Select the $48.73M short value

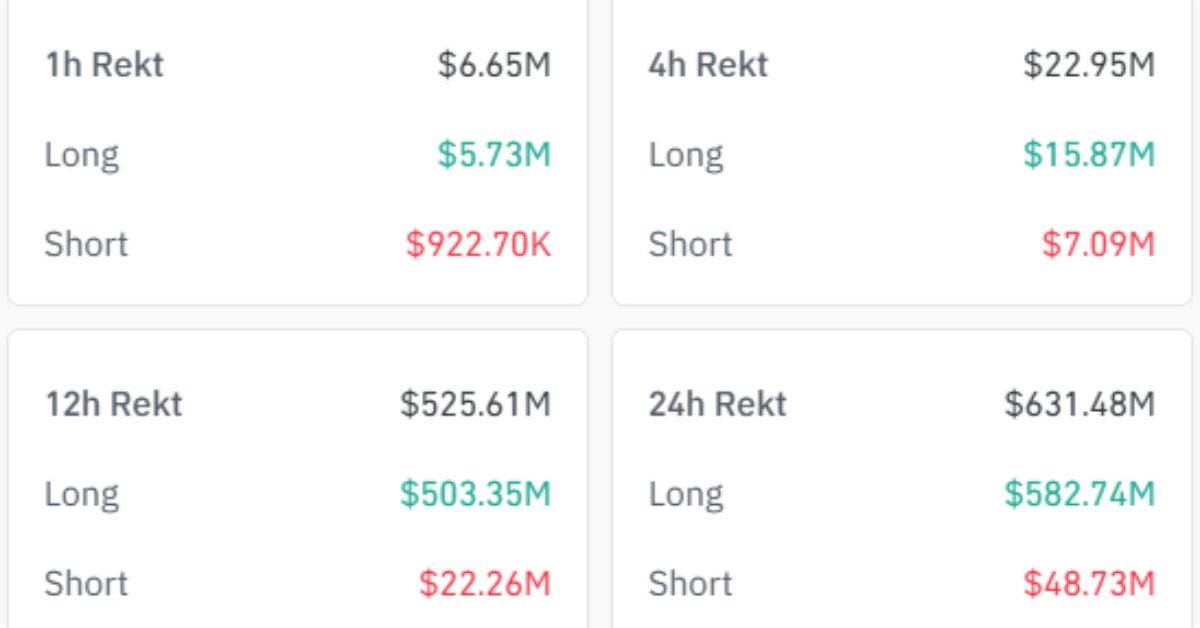1089,583
